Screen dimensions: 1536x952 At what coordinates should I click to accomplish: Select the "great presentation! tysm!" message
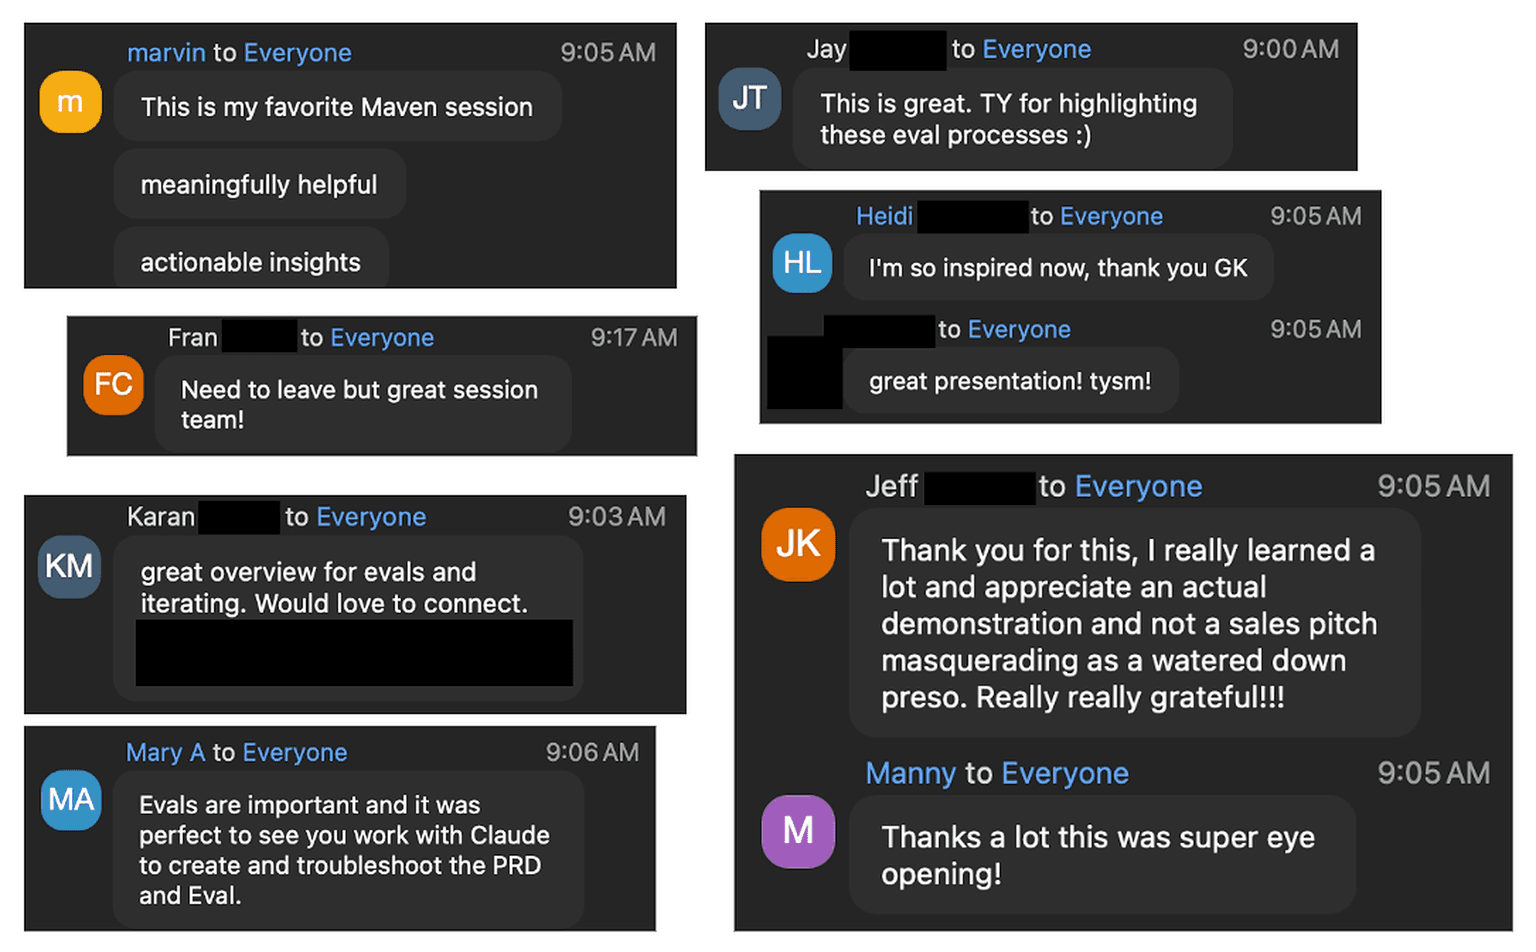[x=1010, y=381]
